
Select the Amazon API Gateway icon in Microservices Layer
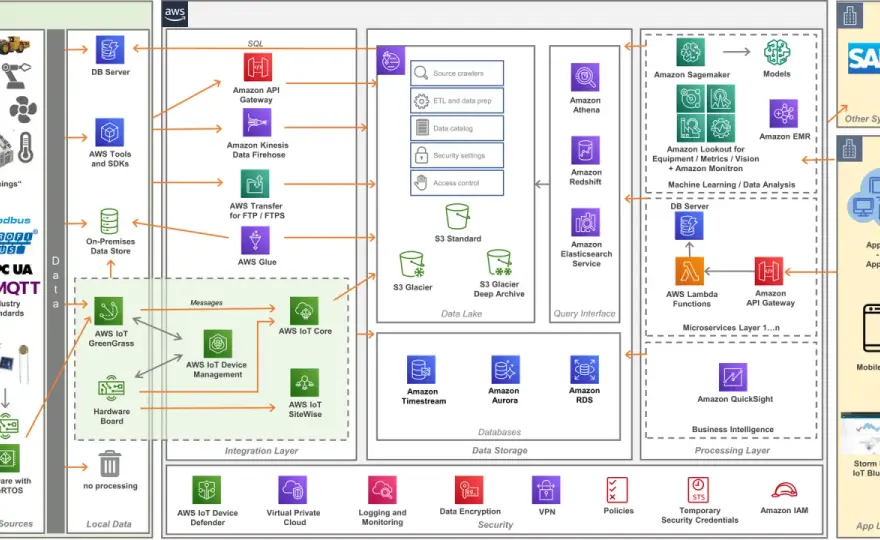[x=769, y=271]
